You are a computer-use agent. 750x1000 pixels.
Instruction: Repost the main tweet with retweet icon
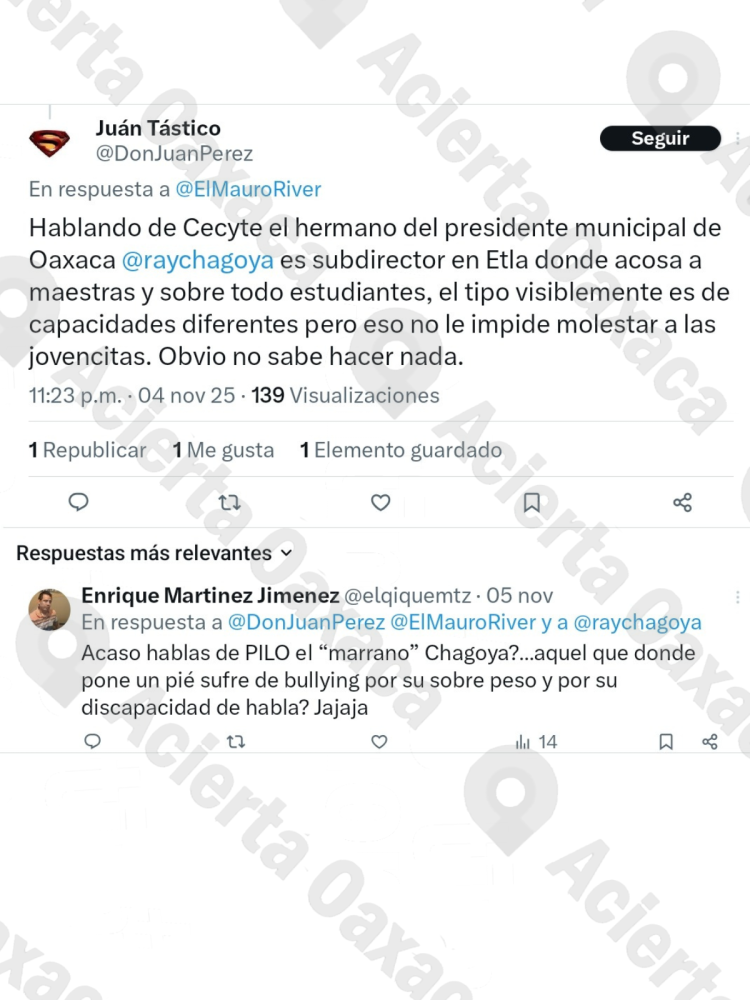pyautogui.click(x=230, y=503)
